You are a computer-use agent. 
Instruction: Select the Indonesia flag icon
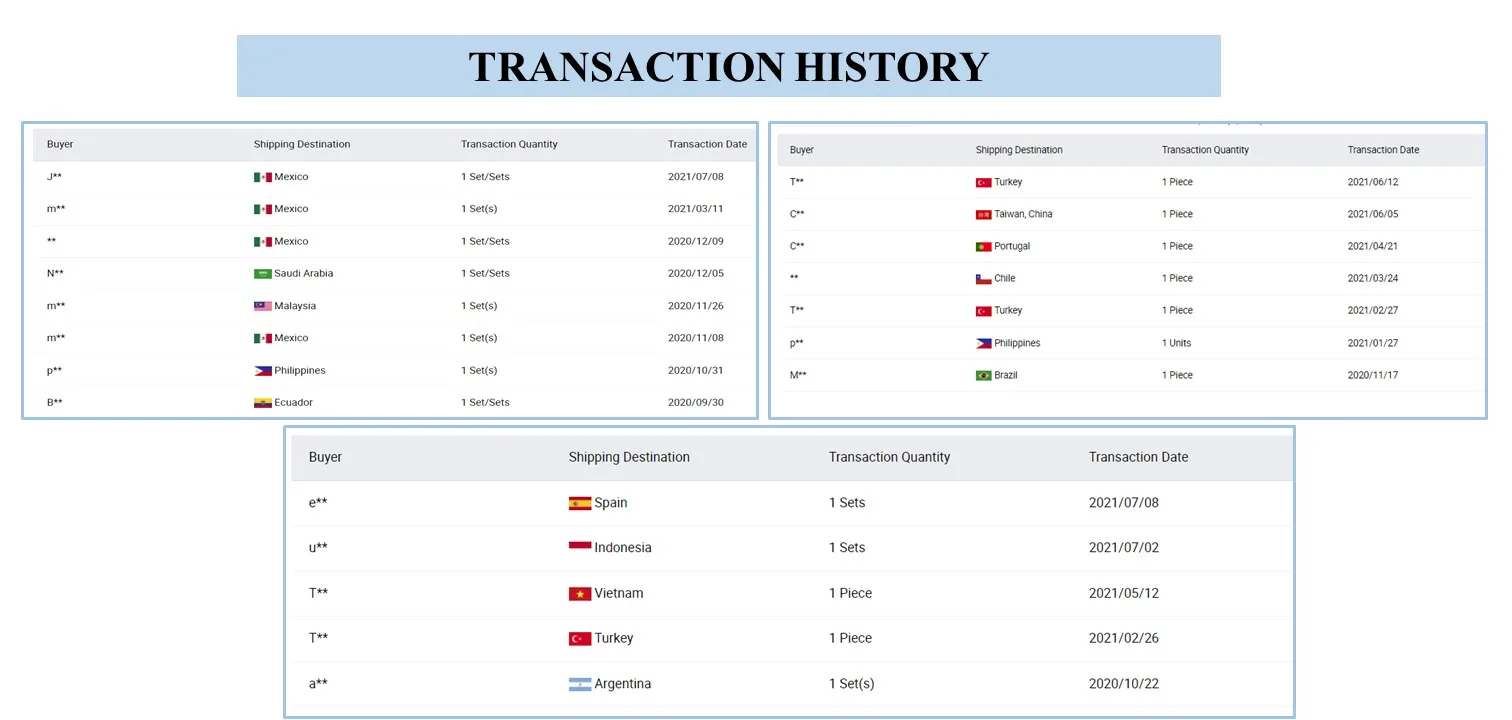point(580,547)
